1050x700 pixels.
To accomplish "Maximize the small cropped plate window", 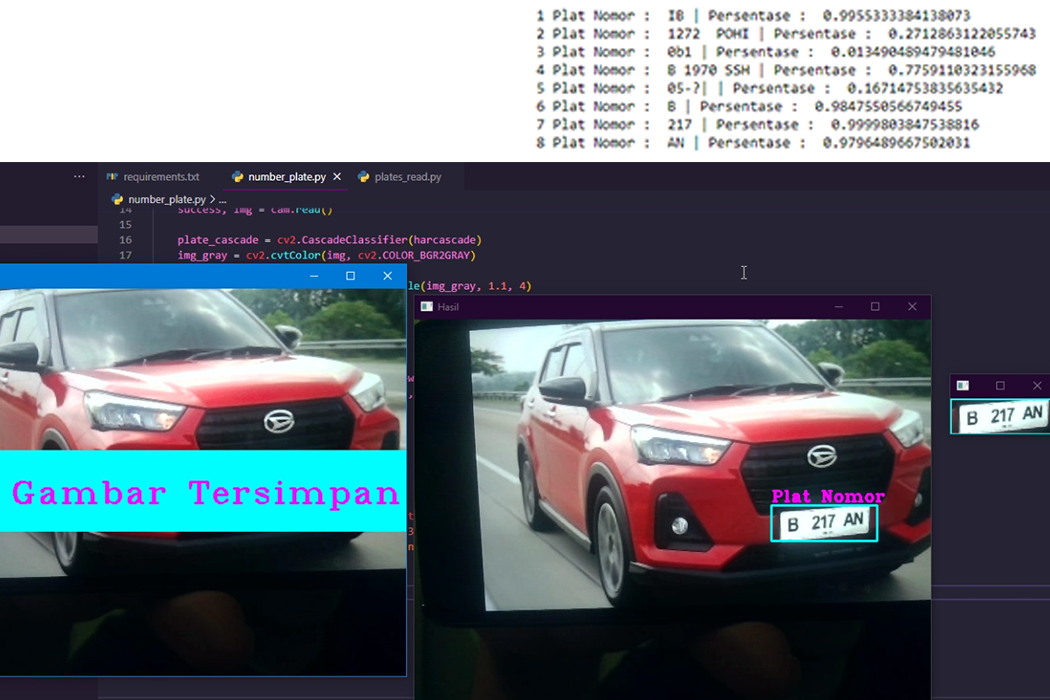I will [1000, 386].
